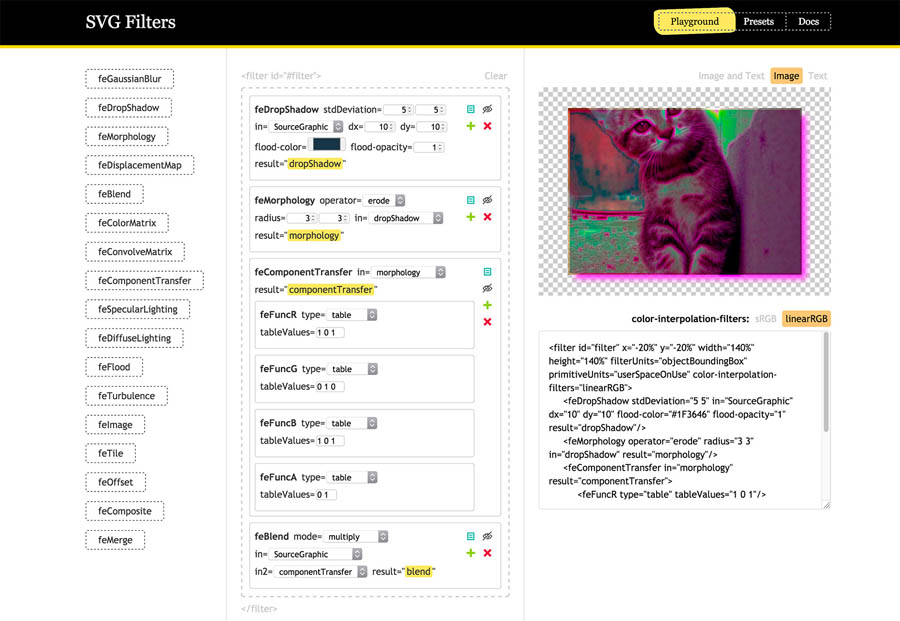Hide the feDropShadow primitive via eye icon
This screenshot has width=900, height=621.
point(487,109)
